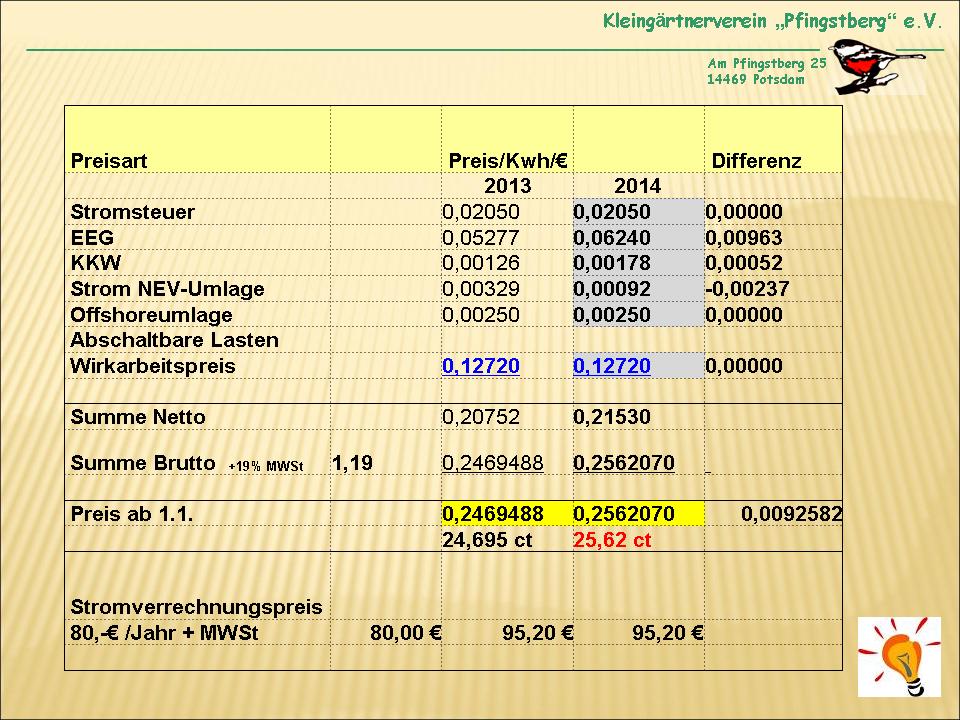This screenshot has height=720, width=960.
Task: Select the Wirkarbeitspreis row label
Action: coord(153,366)
